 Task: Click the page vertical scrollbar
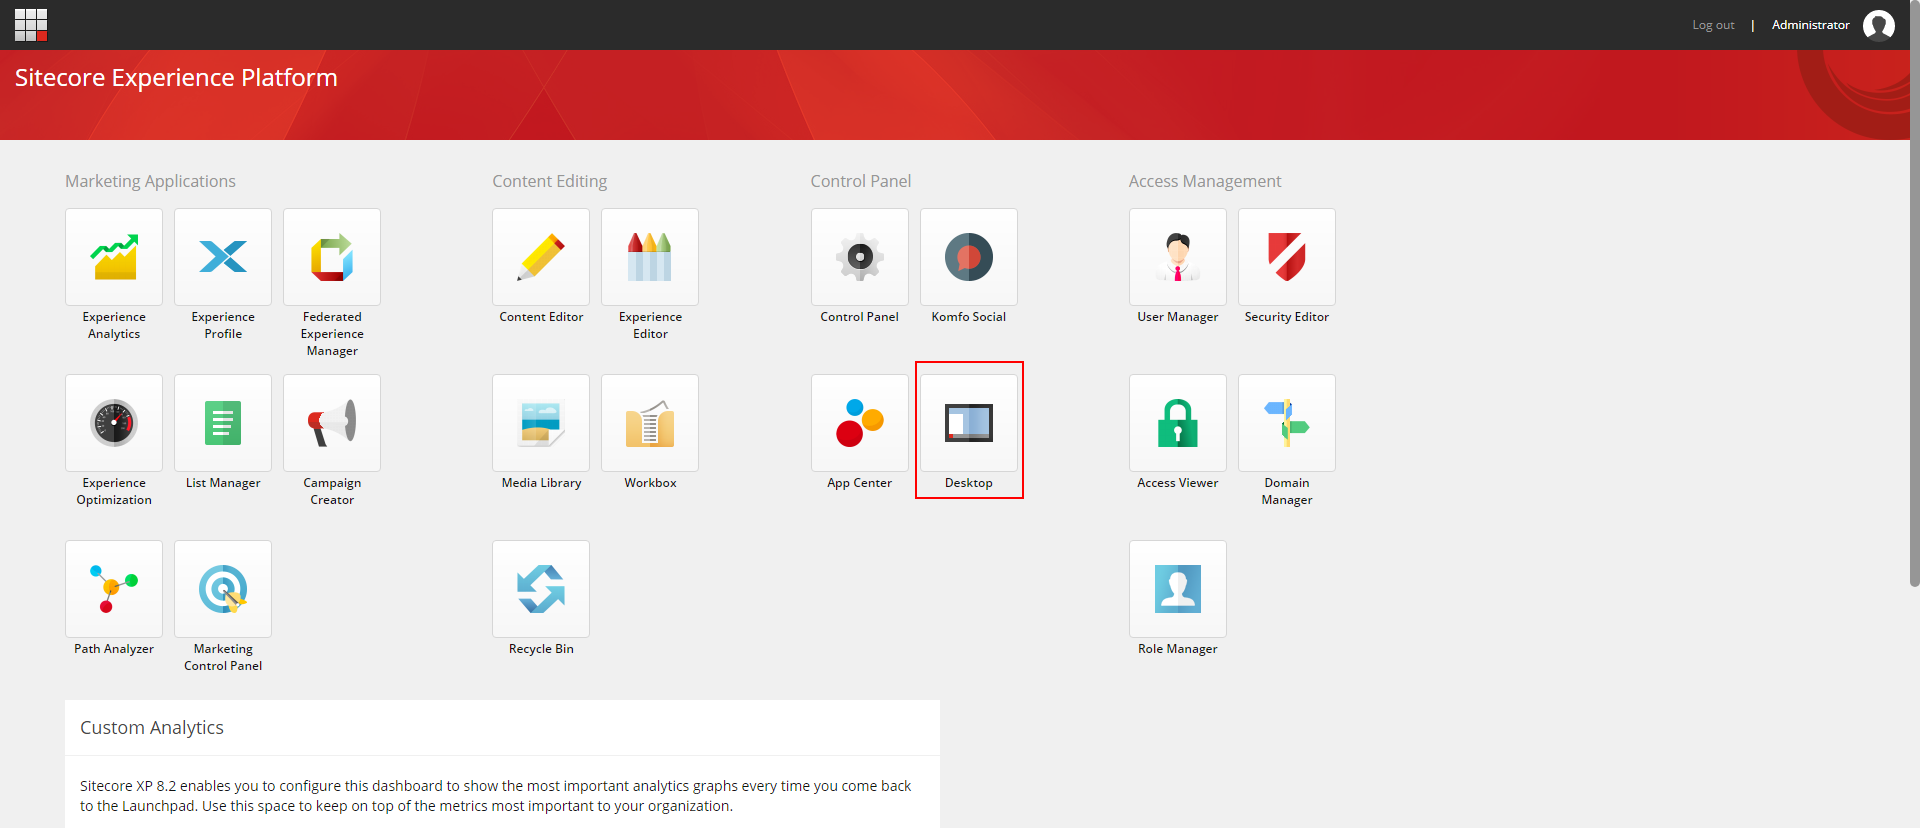tap(1914, 294)
